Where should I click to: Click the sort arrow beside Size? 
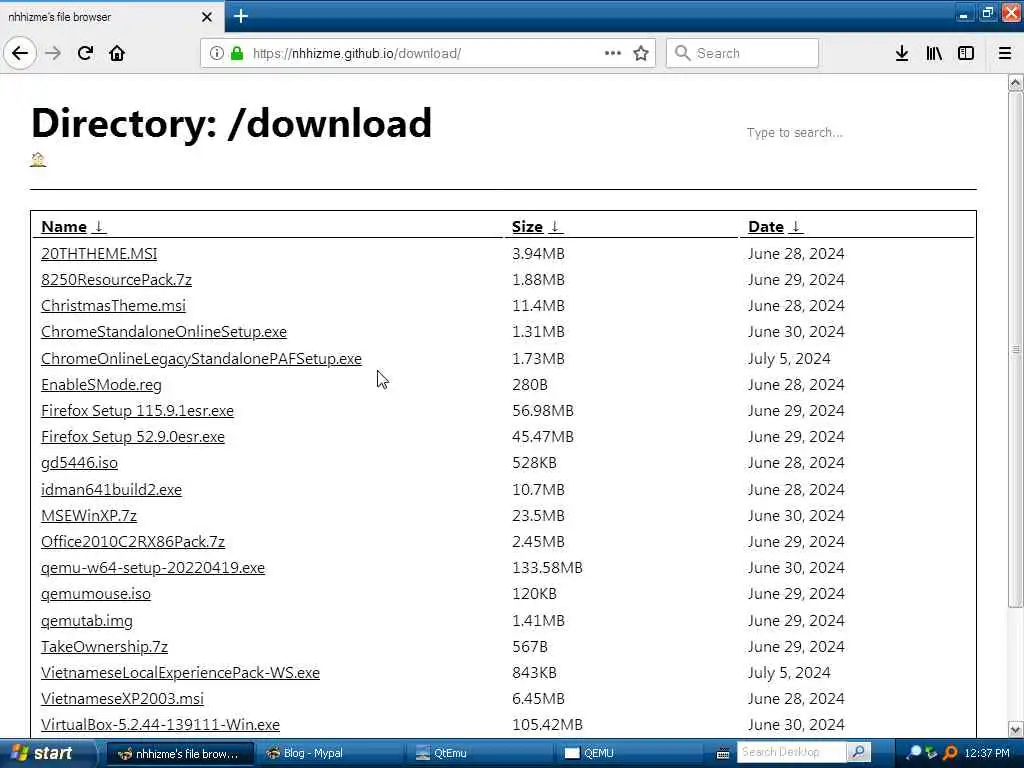point(554,227)
